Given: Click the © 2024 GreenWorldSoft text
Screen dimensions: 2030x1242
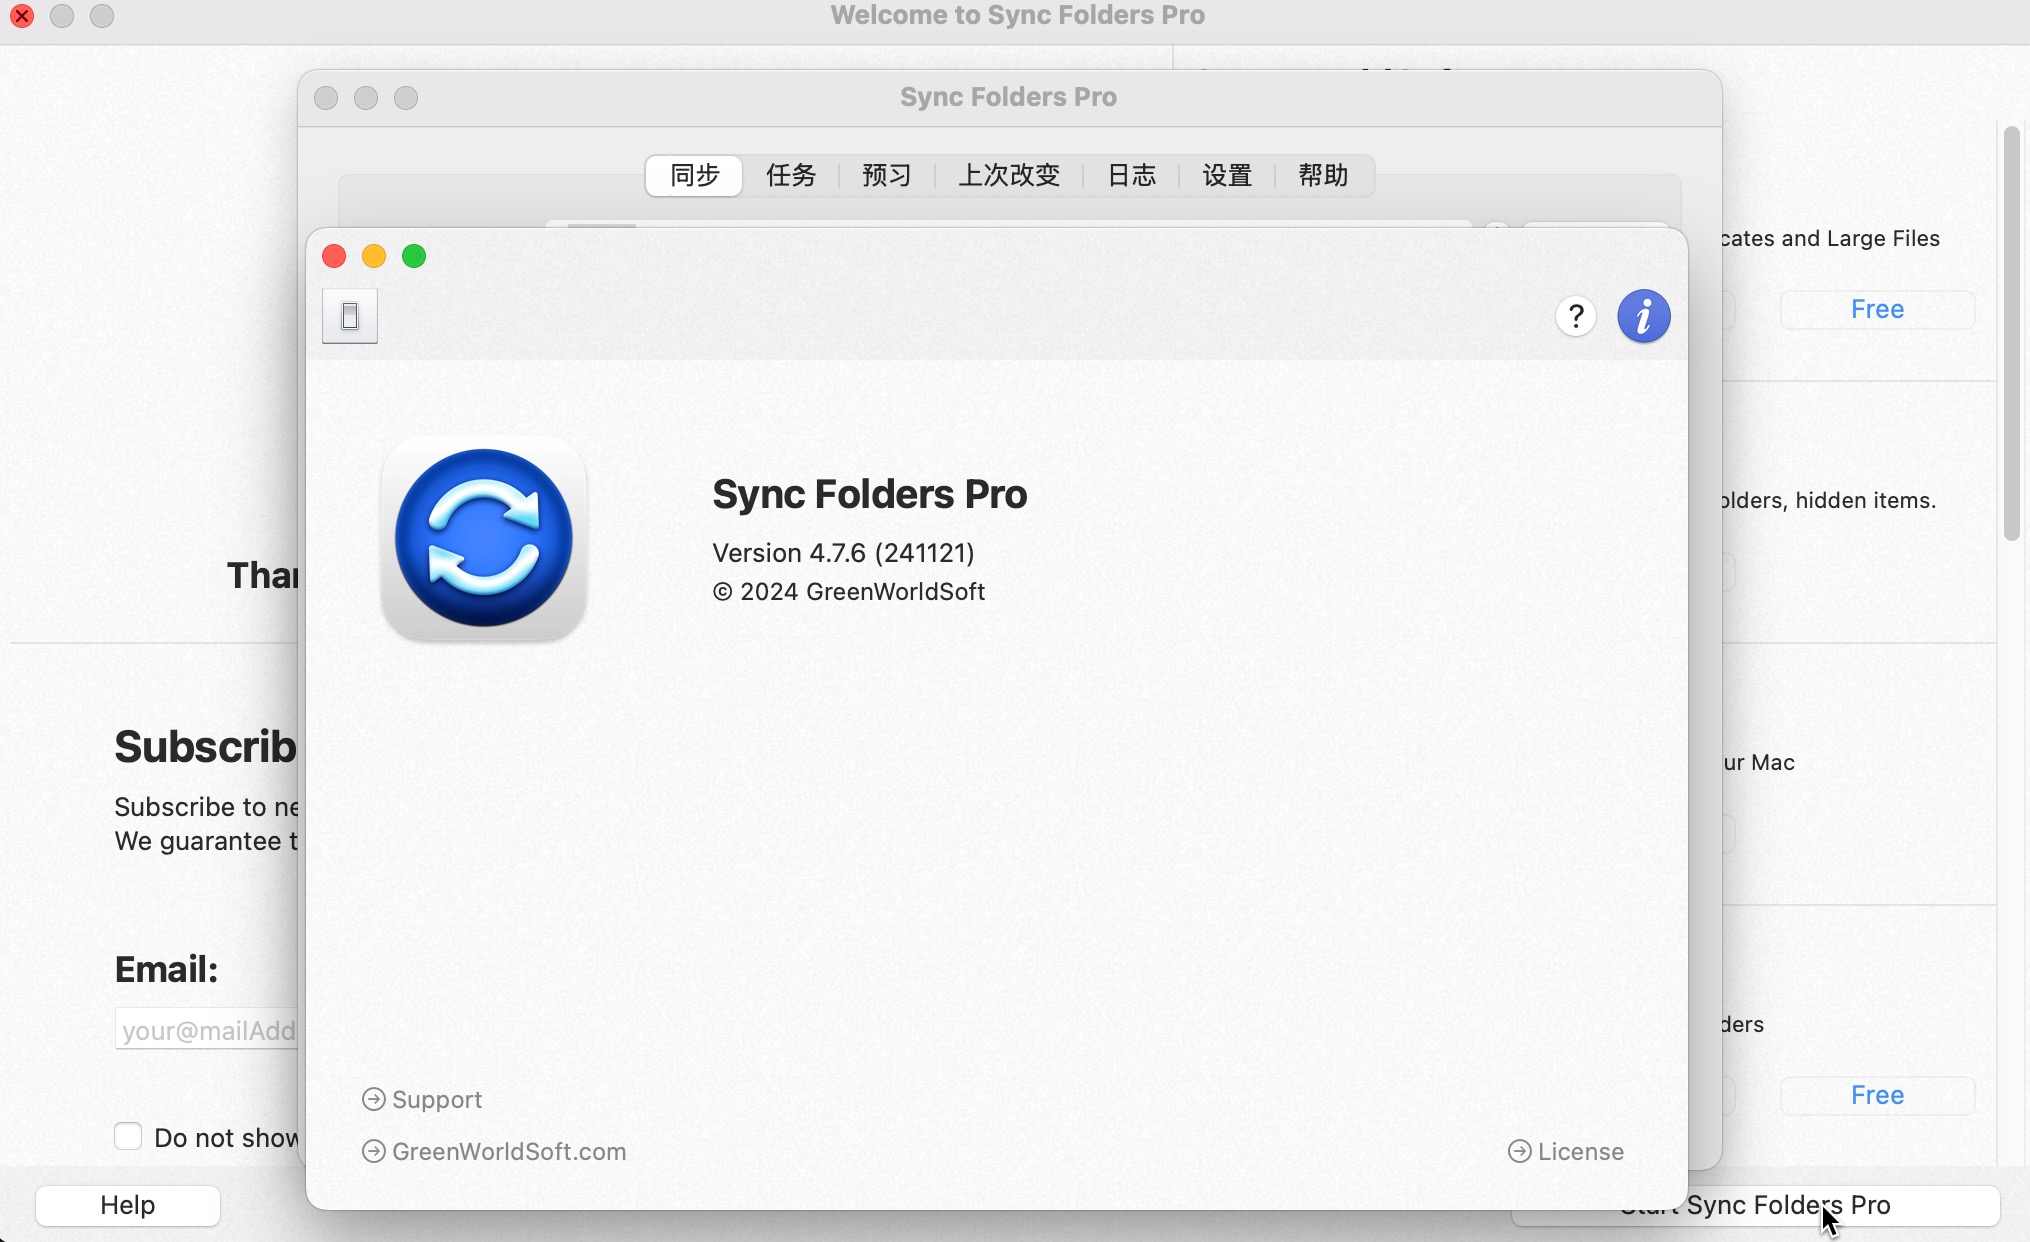Looking at the screenshot, I should point(849,591).
